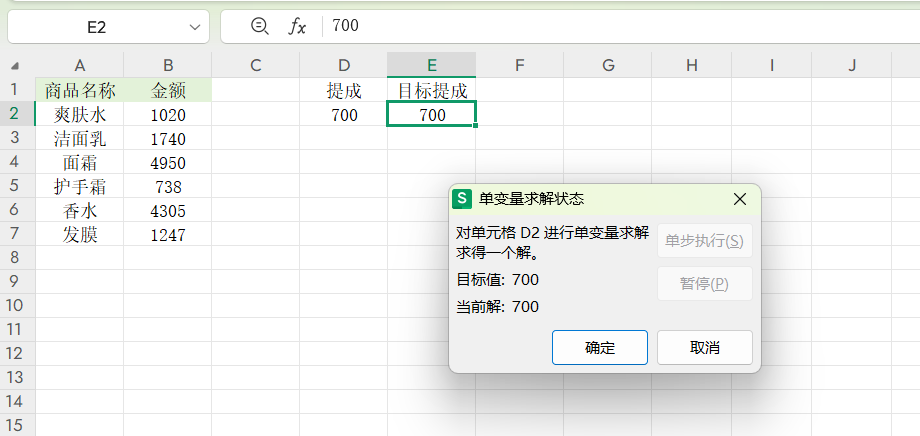Select row 13 header

[18, 378]
